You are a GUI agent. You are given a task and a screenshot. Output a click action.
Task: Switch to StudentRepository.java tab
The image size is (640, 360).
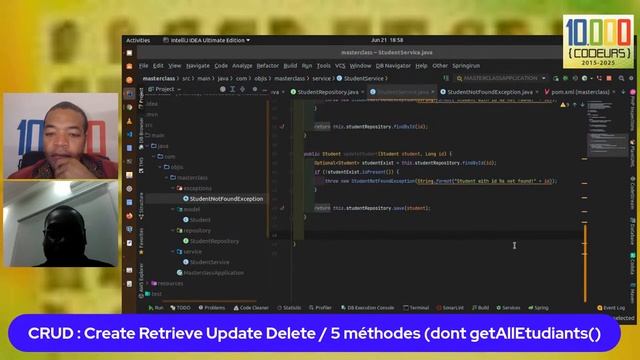point(328,92)
